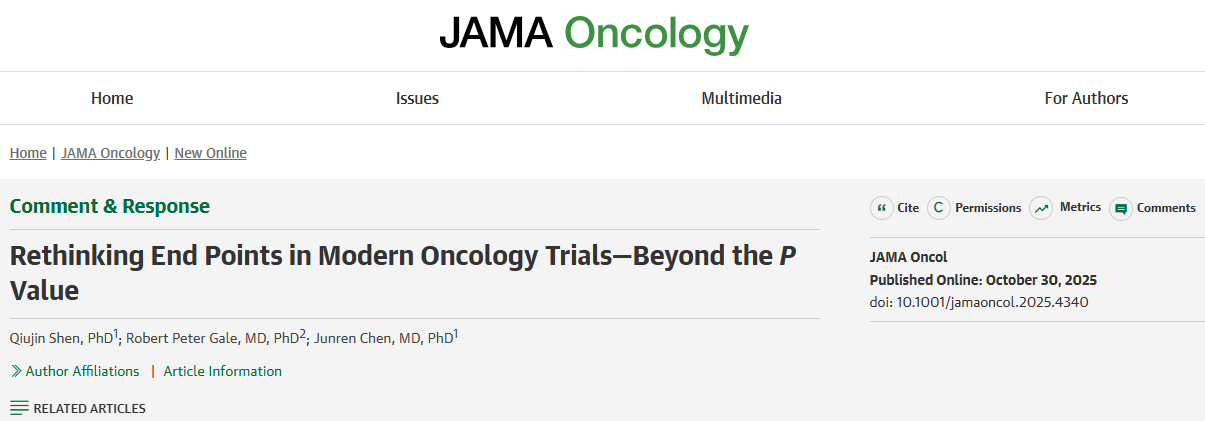Click the Comment & Response heading
Image resolution: width=1205 pixels, height=421 pixels.
(110, 206)
